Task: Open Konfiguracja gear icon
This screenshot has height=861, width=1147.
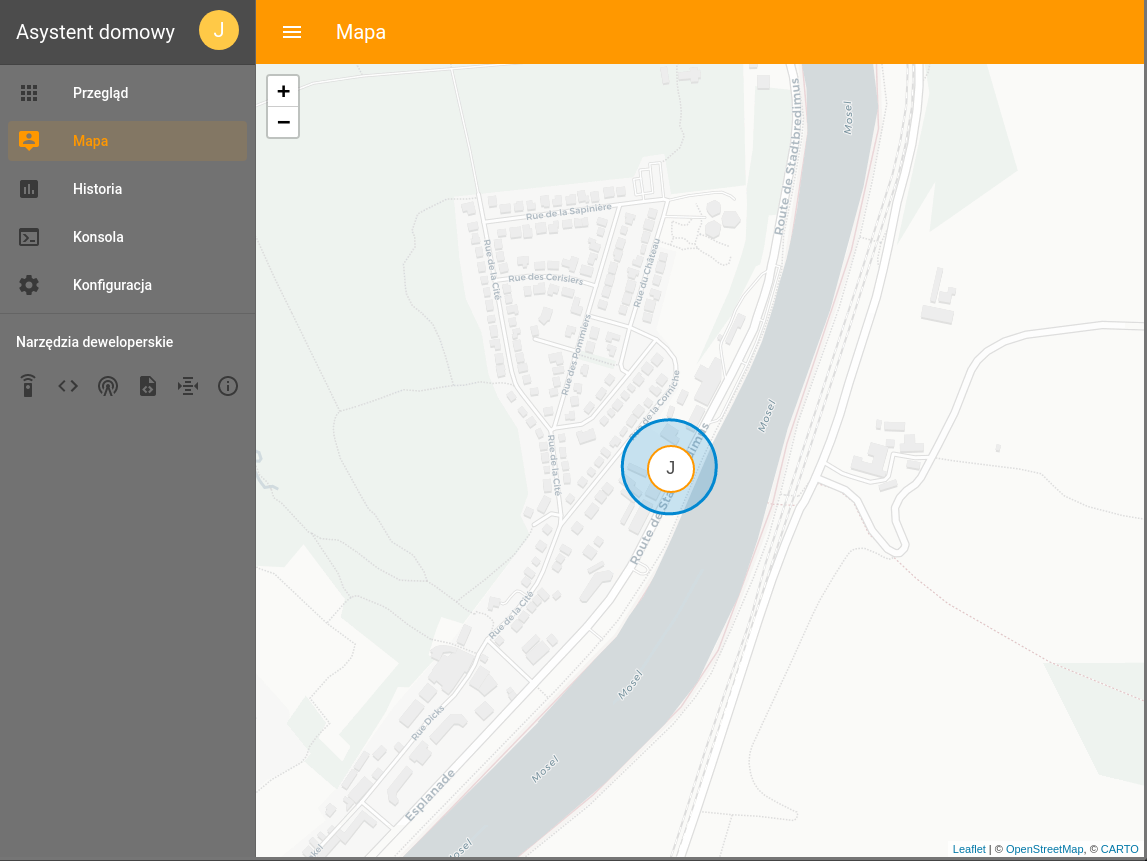Action: (x=29, y=285)
